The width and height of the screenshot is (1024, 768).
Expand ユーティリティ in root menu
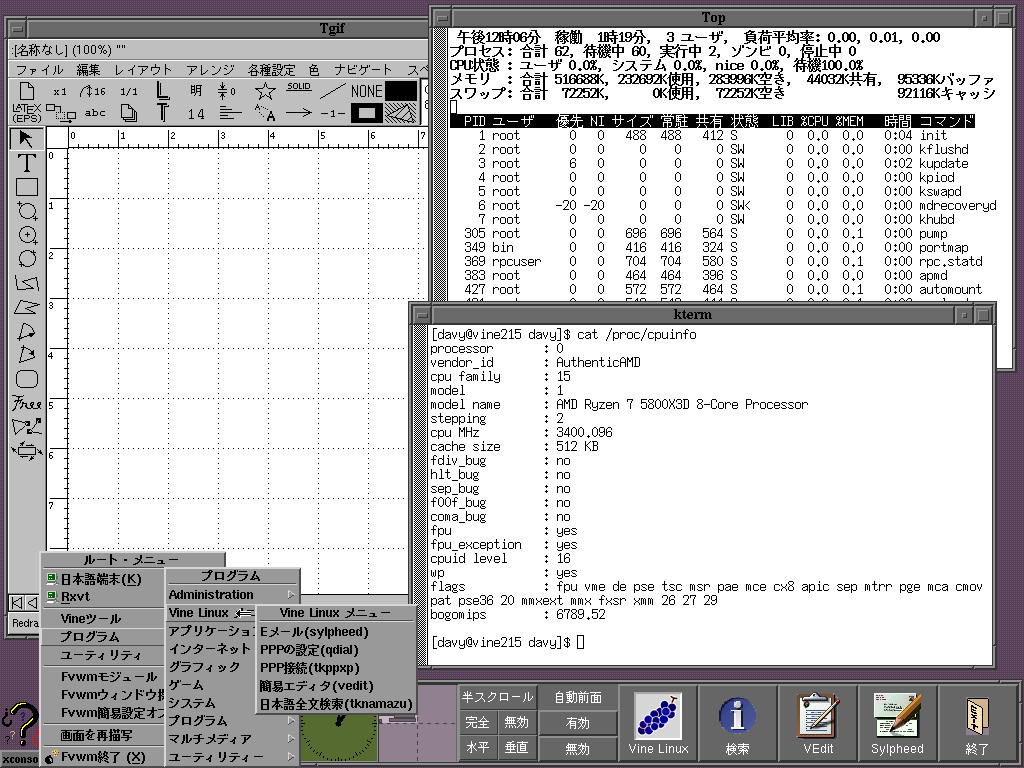[x=103, y=655]
